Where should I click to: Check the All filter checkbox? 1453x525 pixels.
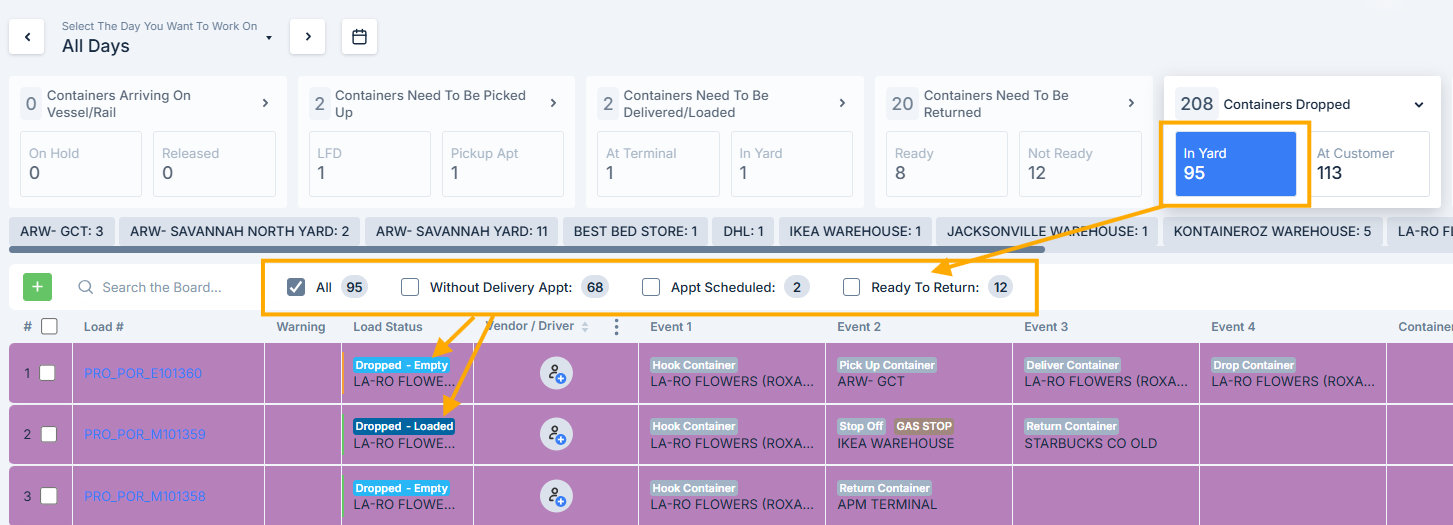point(296,287)
